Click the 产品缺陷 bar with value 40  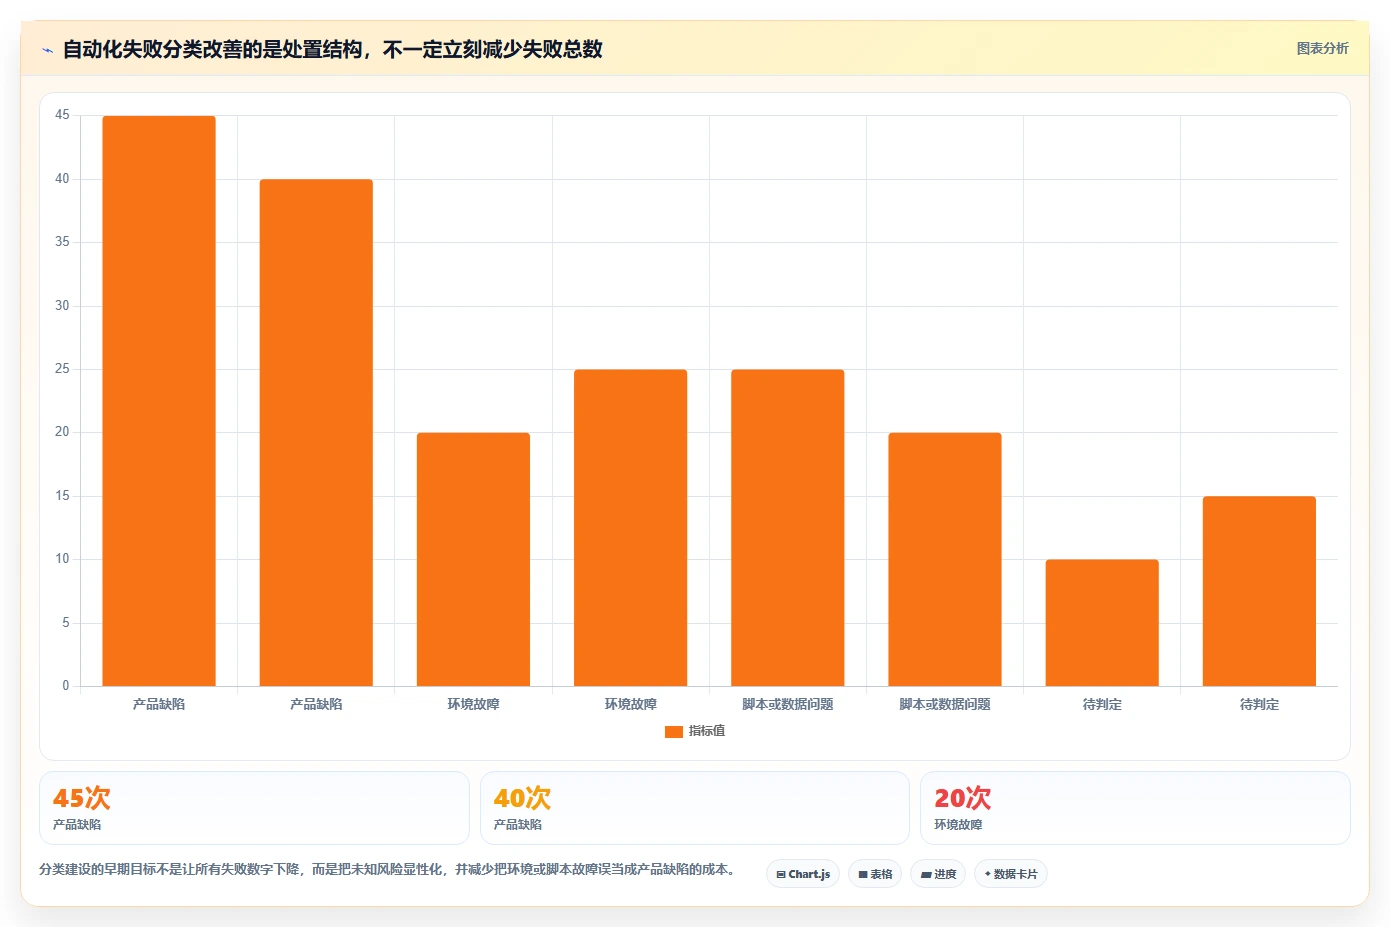316,433
